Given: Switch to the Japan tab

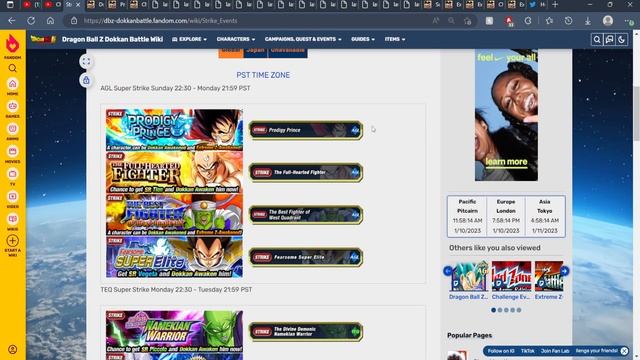Looking at the screenshot, I should pos(256,53).
